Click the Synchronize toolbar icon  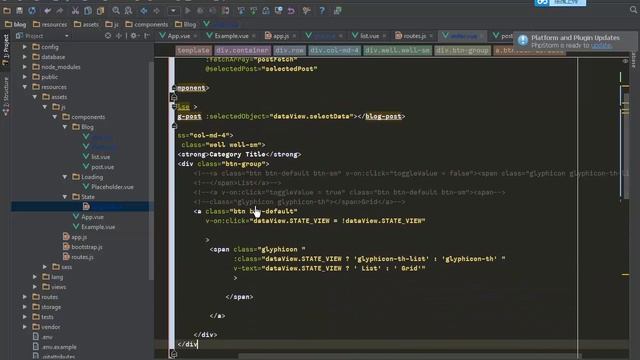click(32, 11)
